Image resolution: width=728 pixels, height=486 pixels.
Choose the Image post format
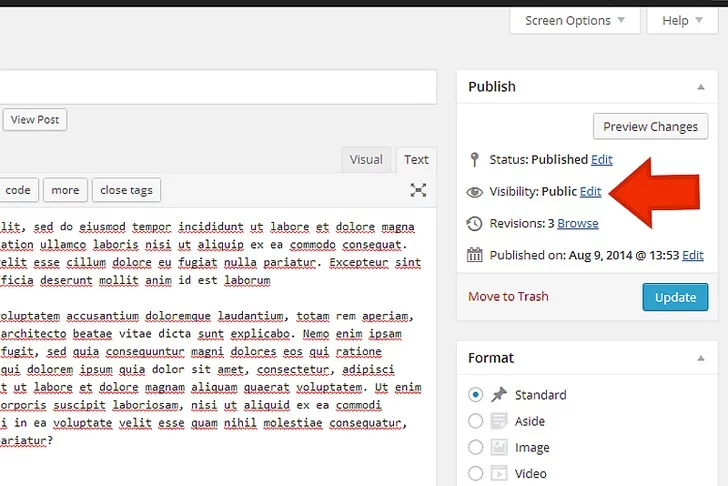click(475, 447)
